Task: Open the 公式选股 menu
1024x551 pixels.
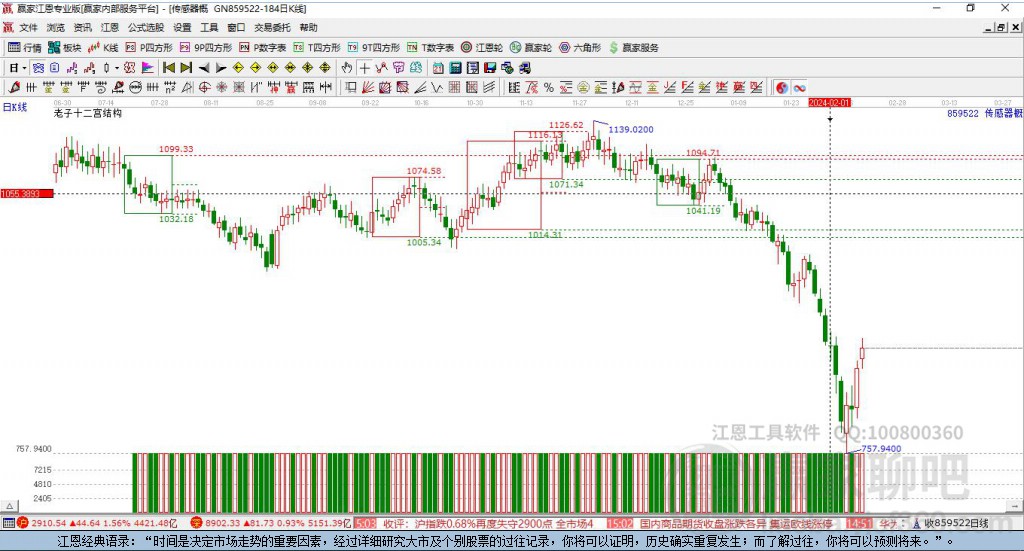Action: 145,28
